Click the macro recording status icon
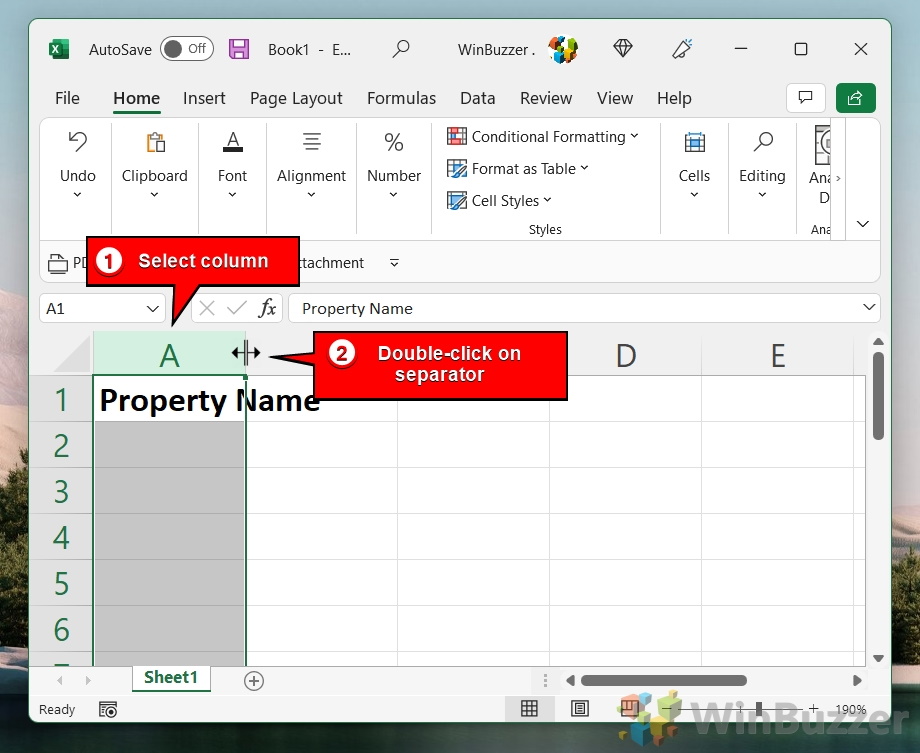Screen dimensions: 920x753 coord(108,710)
